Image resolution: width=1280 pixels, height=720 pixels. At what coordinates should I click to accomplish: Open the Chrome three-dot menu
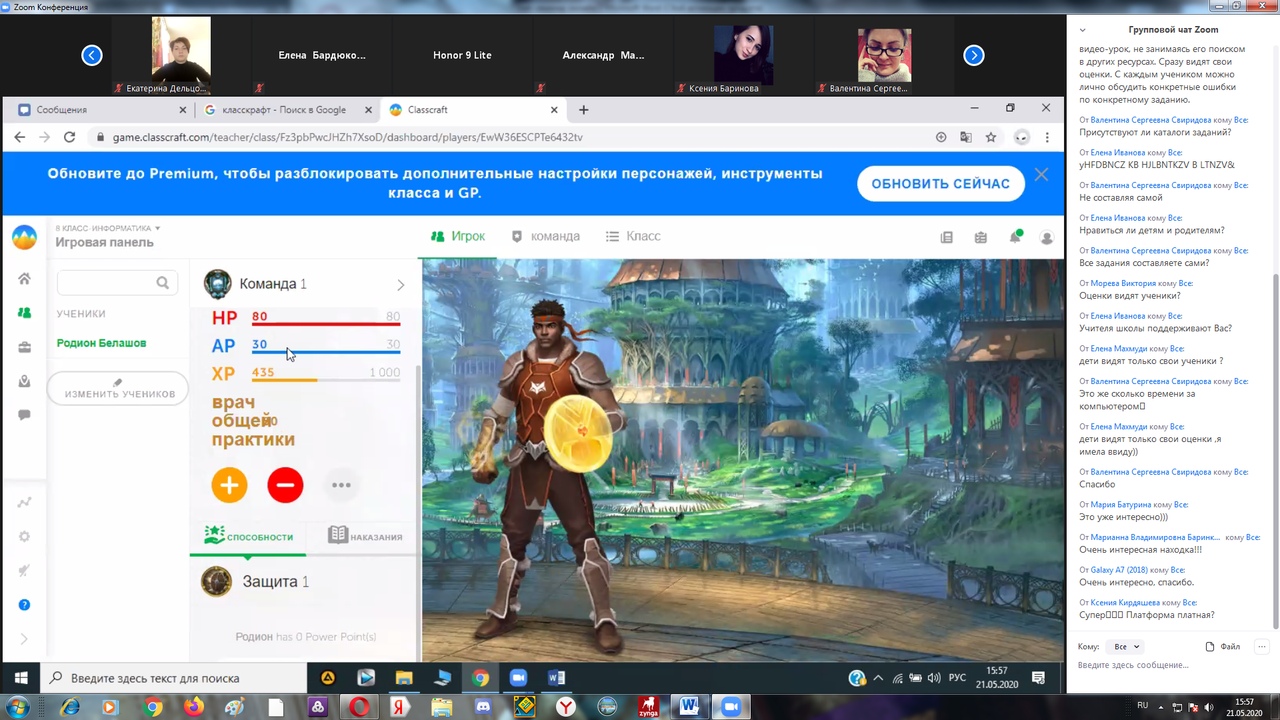1047,137
